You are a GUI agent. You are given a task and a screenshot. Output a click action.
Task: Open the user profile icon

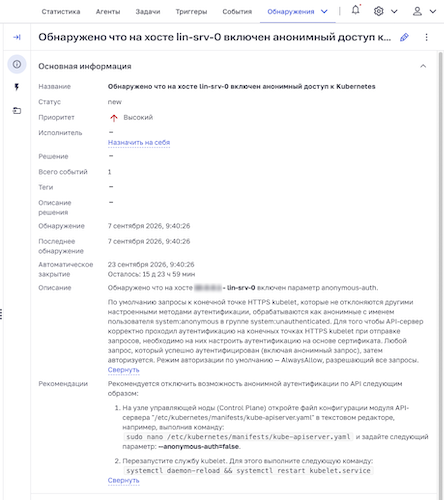click(x=417, y=11)
